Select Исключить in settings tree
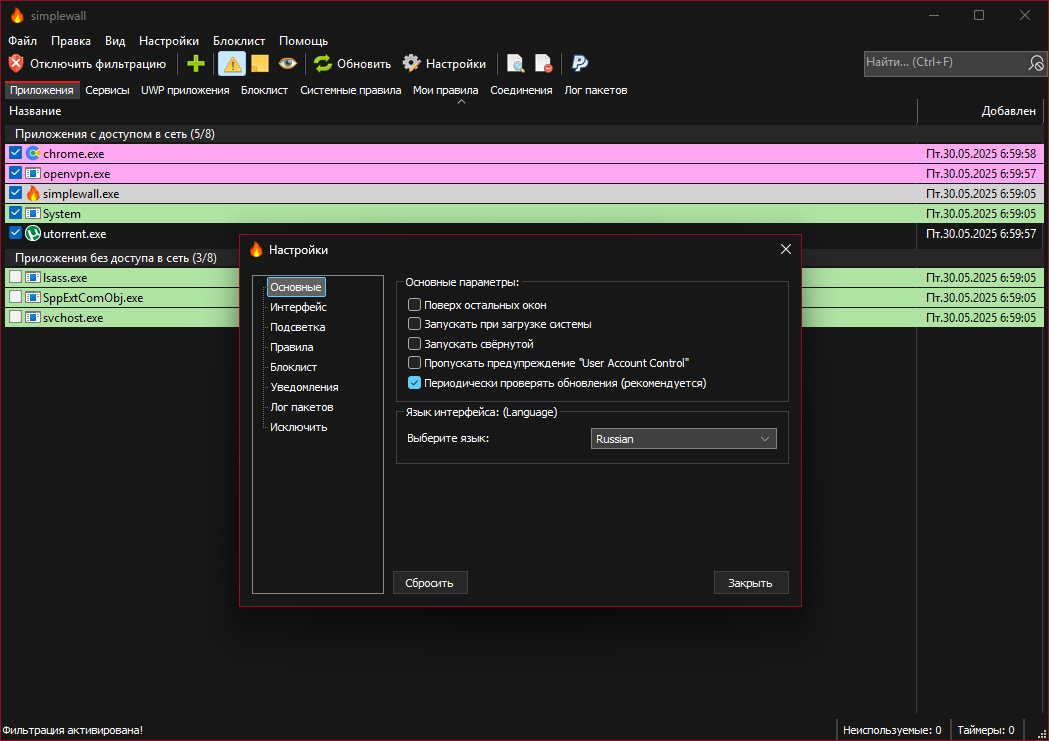Viewport: 1049px width, 741px height. tap(298, 427)
